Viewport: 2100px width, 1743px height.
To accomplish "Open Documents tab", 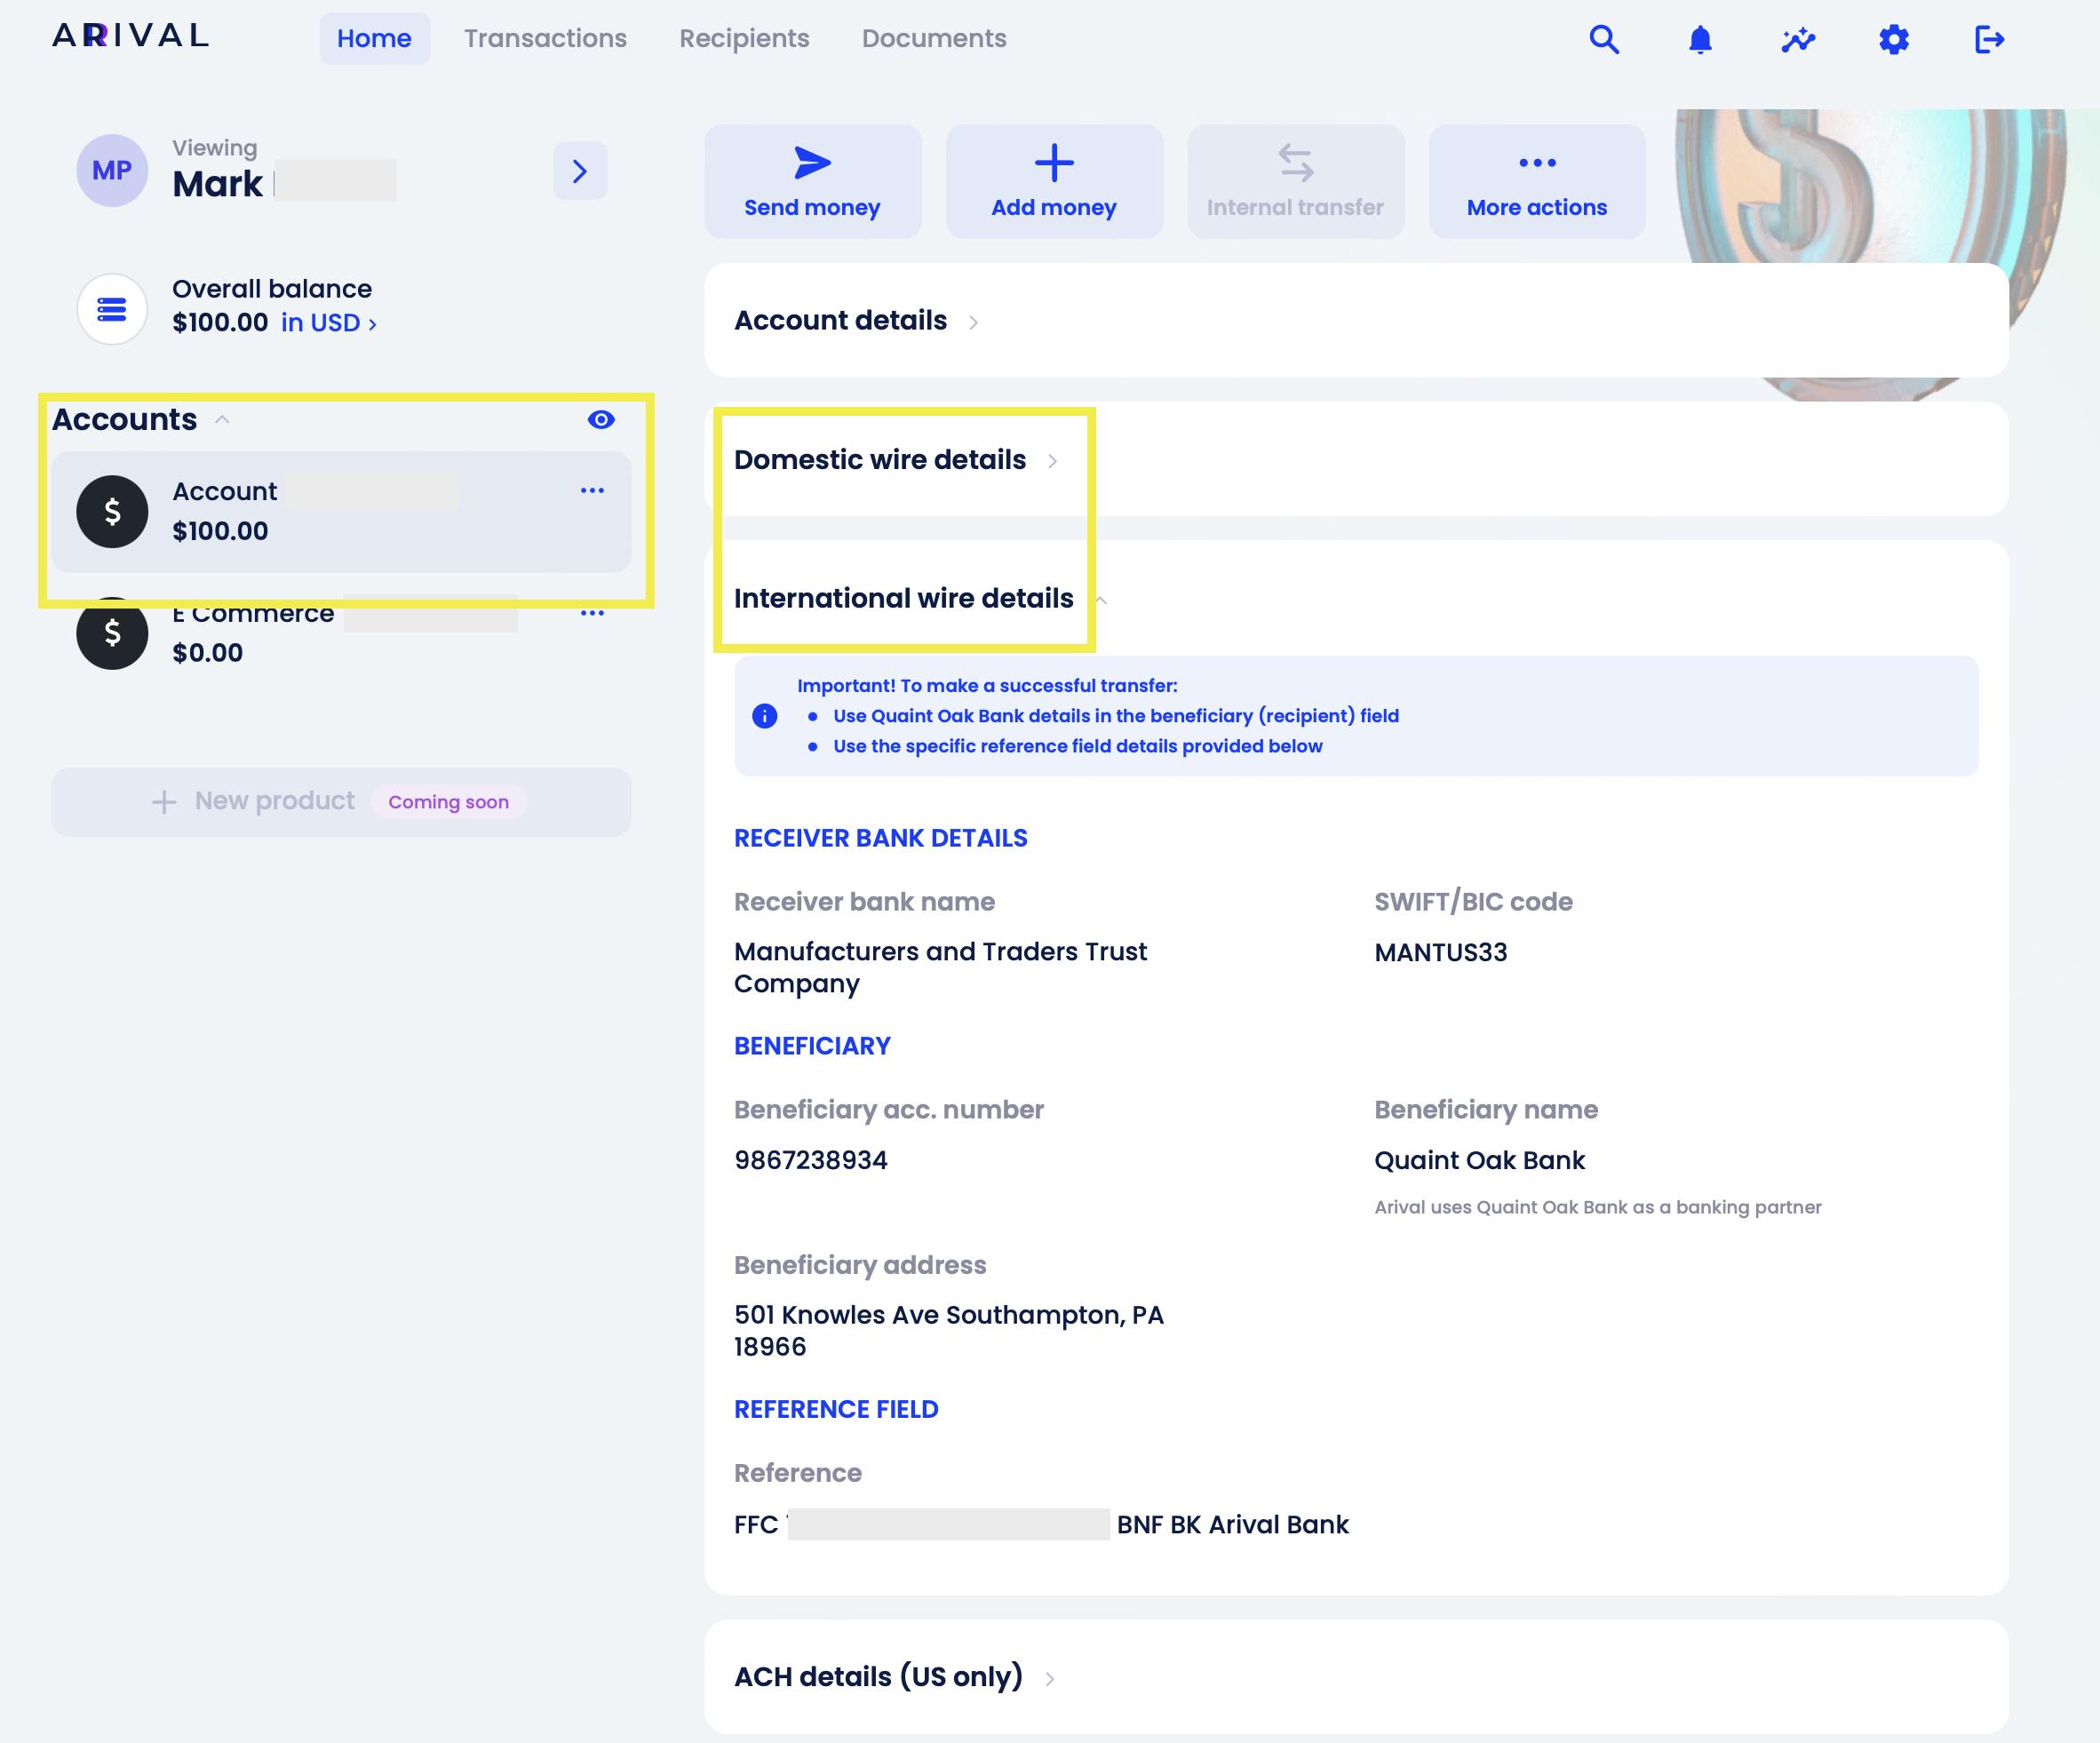I will pyautogui.click(x=934, y=39).
